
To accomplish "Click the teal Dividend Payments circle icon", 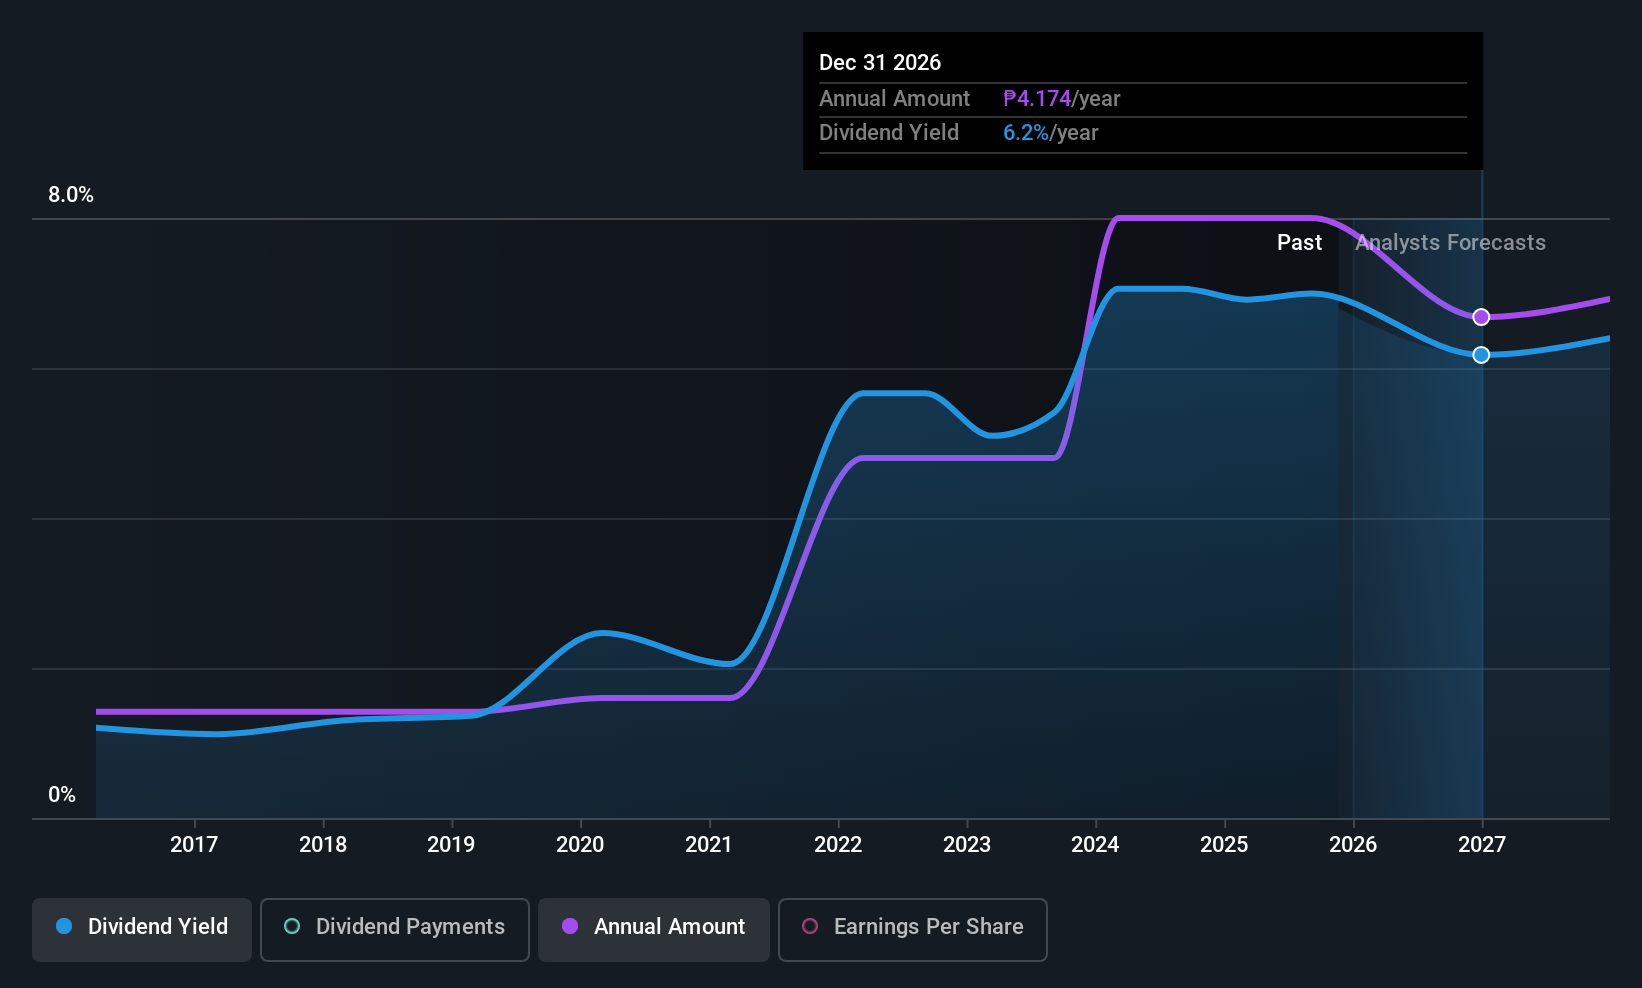I will click(x=292, y=927).
